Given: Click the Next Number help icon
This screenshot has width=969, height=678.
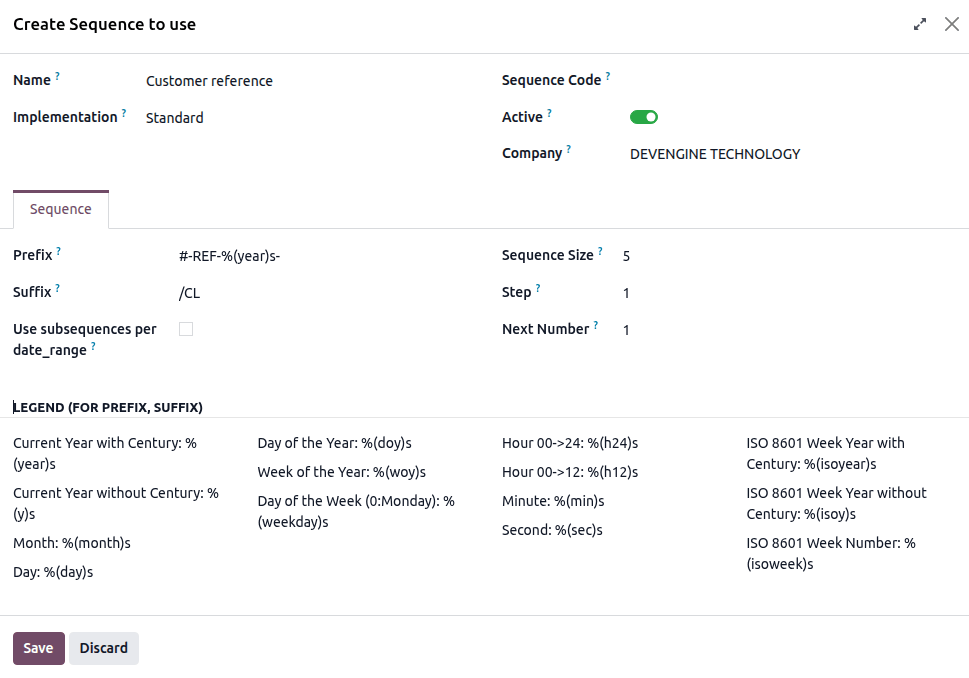Looking at the screenshot, I should [x=595, y=322].
